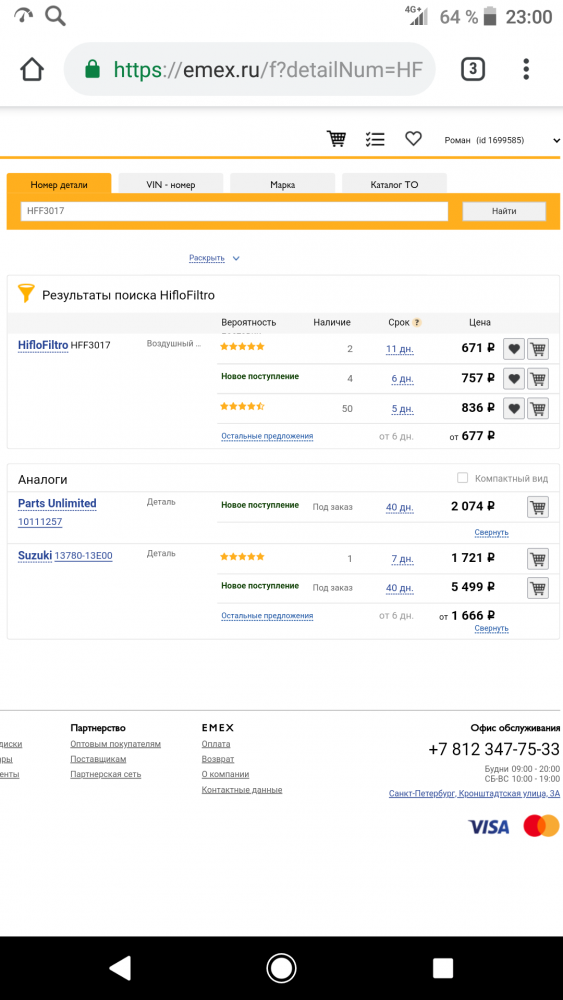
Task: Select the Номер детали tab
Action: coord(59,184)
